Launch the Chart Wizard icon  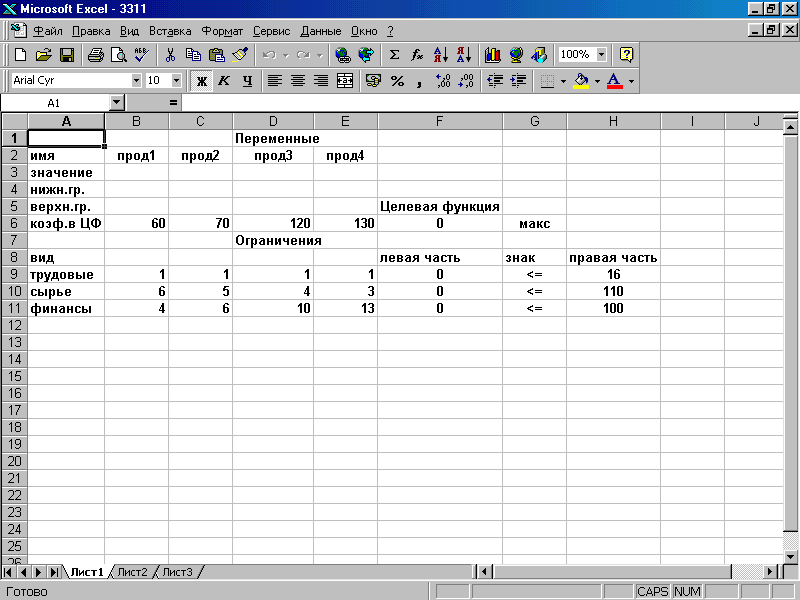[x=492, y=55]
